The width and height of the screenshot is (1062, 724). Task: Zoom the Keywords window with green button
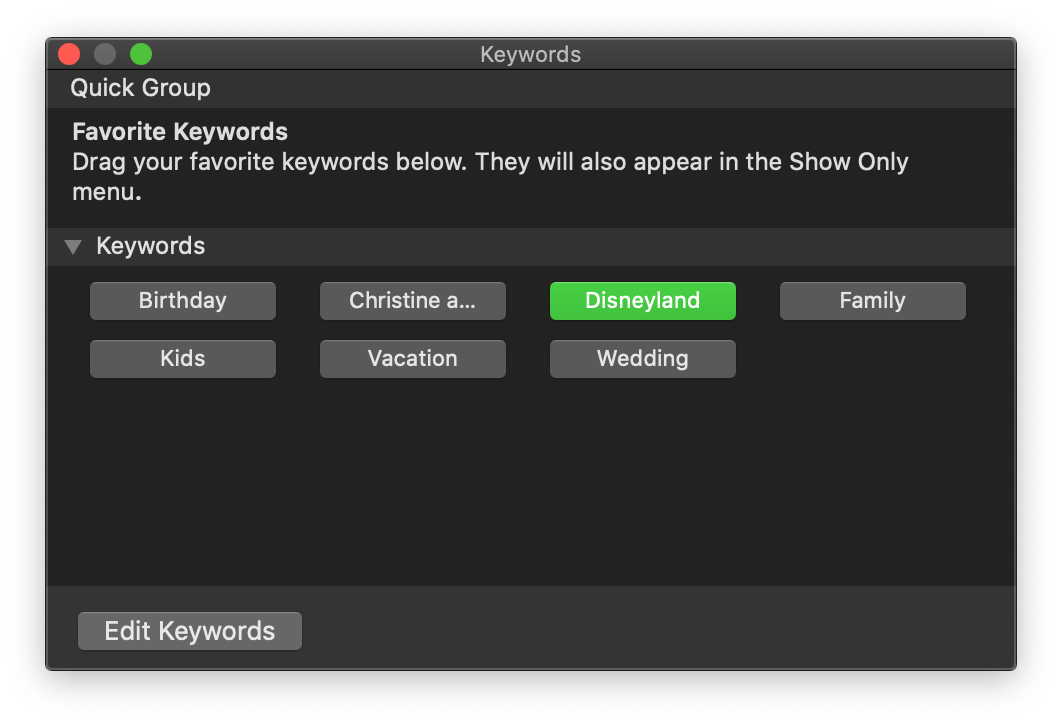pos(141,54)
